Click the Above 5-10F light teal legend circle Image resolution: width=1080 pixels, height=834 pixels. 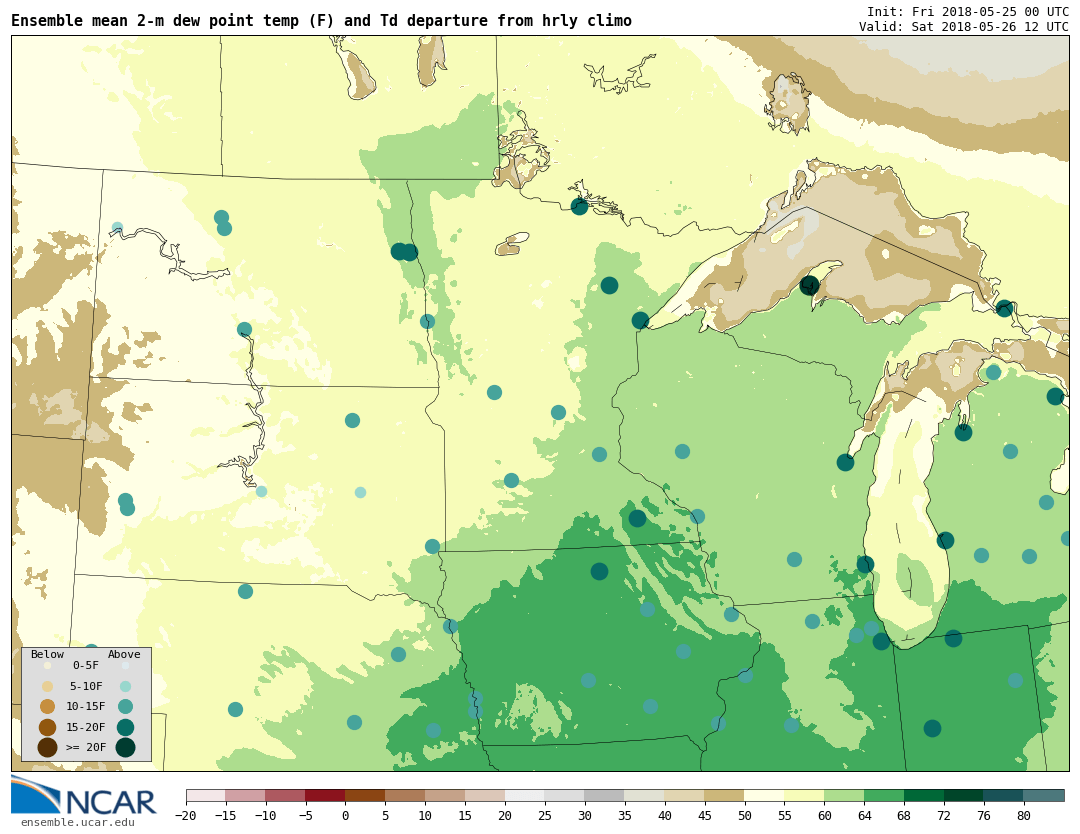point(125,687)
